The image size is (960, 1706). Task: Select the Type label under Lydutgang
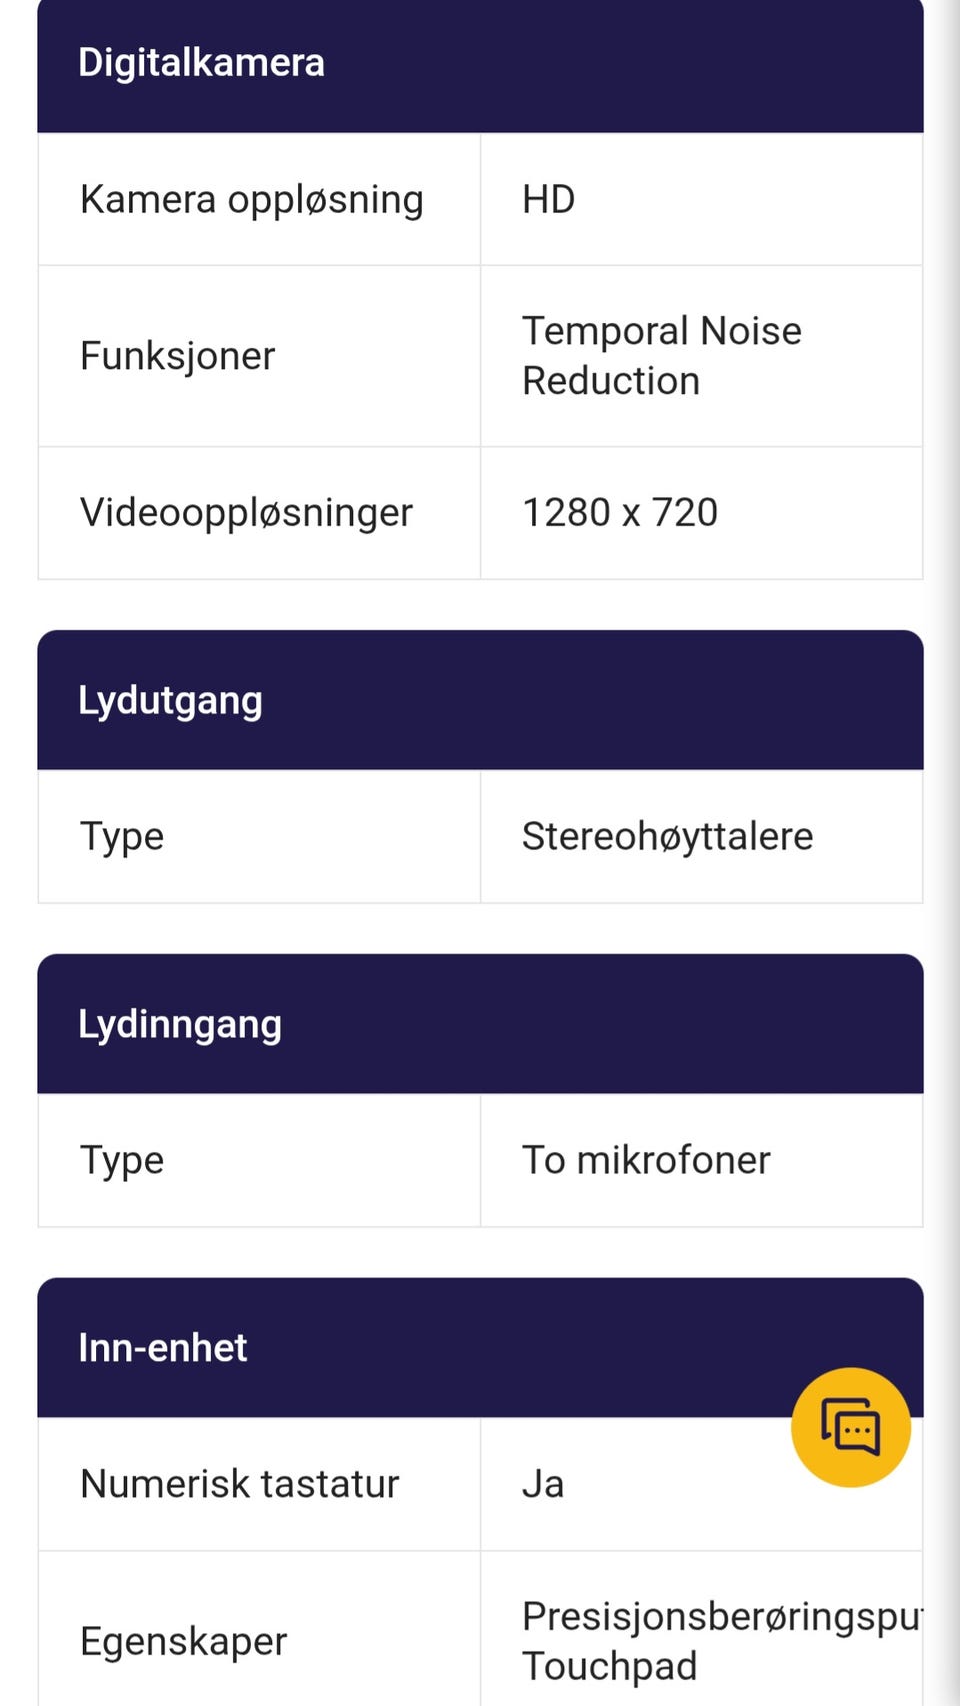pyautogui.click(x=122, y=837)
